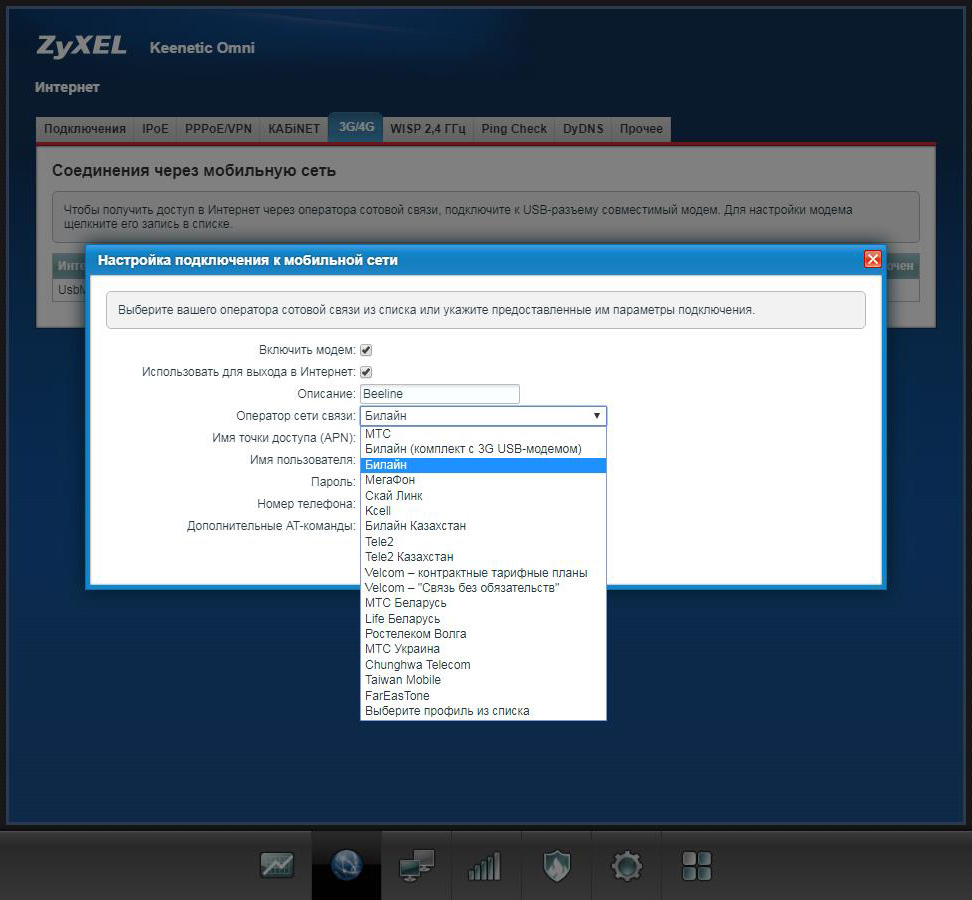Switch to the PPPoE/VPN tab

click(218, 129)
